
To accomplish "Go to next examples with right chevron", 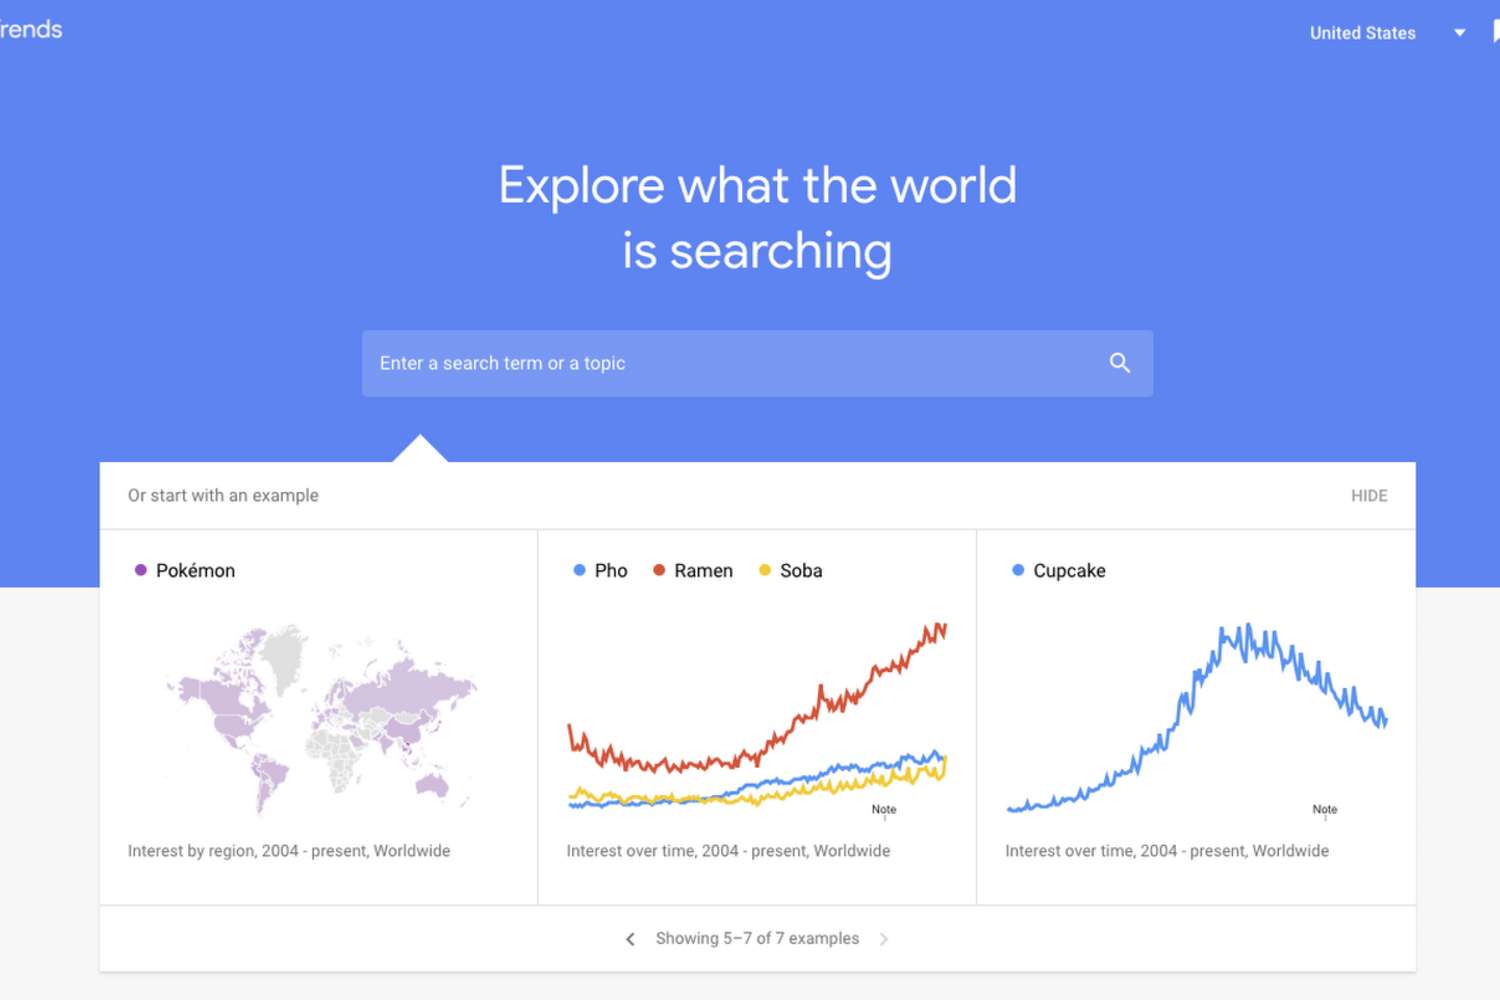I will [884, 939].
